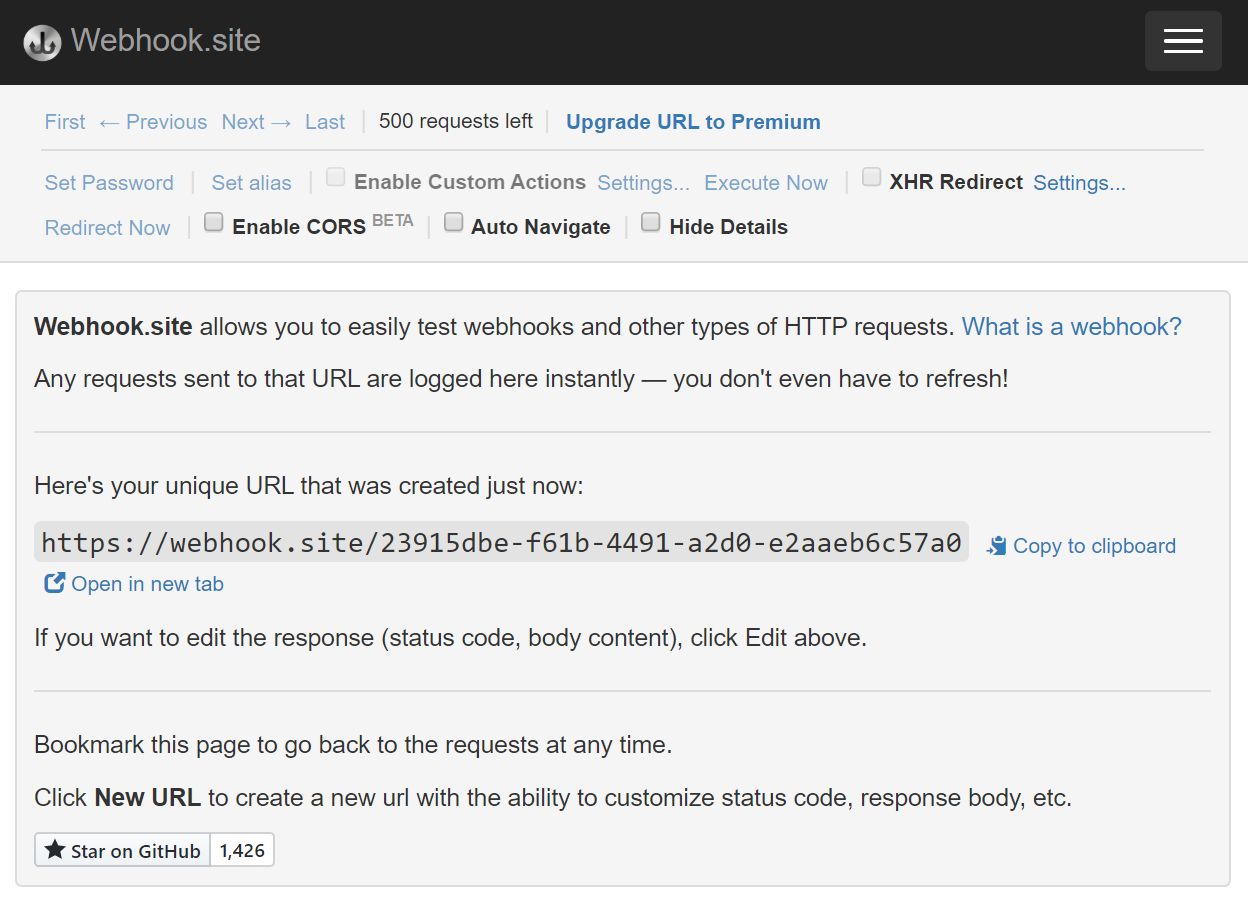The image size is (1248, 902).
Task: Click Upgrade URL to Premium
Action: tap(693, 122)
